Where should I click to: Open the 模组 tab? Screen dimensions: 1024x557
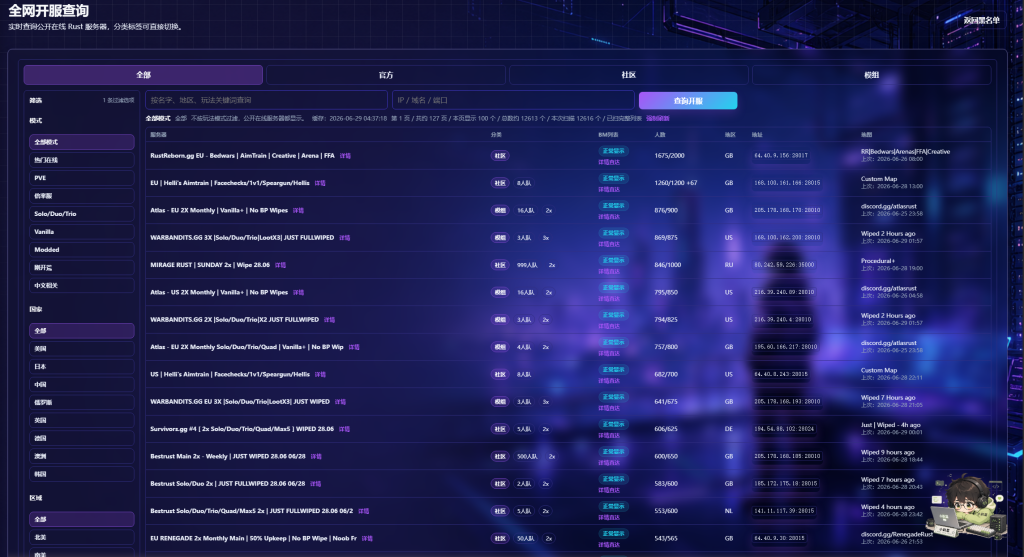click(x=871, y=75)
